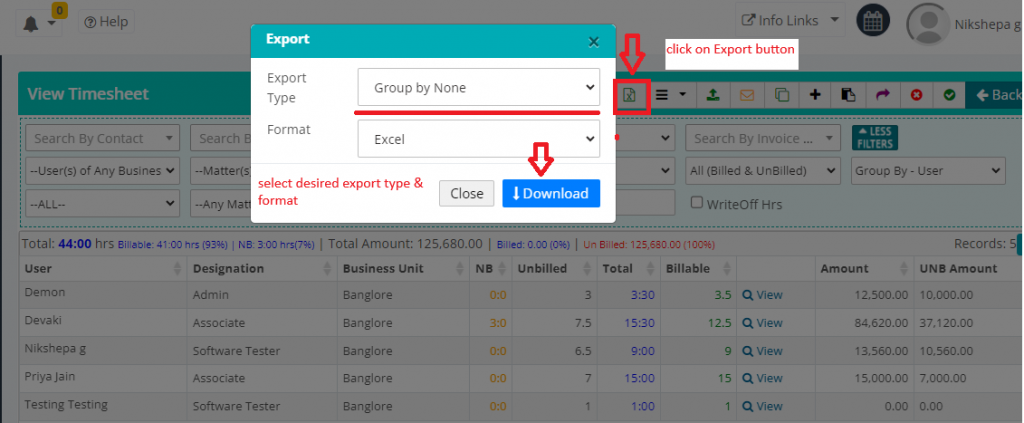Screen dimensions: 1024x423
Task: Click the Help link
Action: [107, 21]
